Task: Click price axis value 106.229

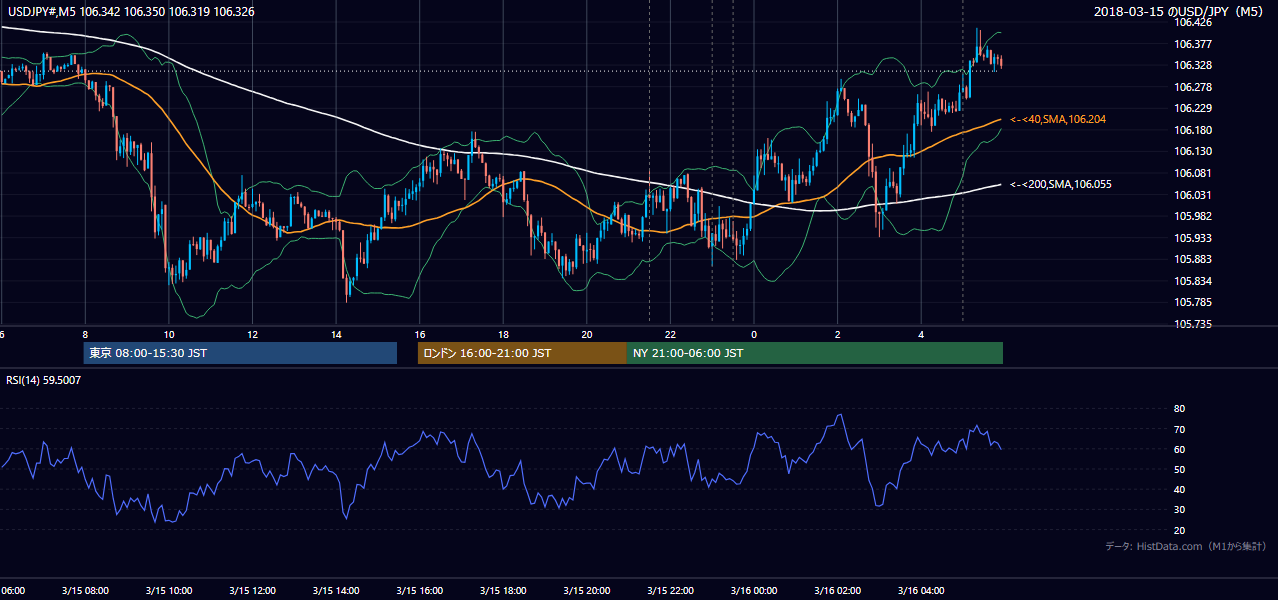Action: pos(1193,108)
